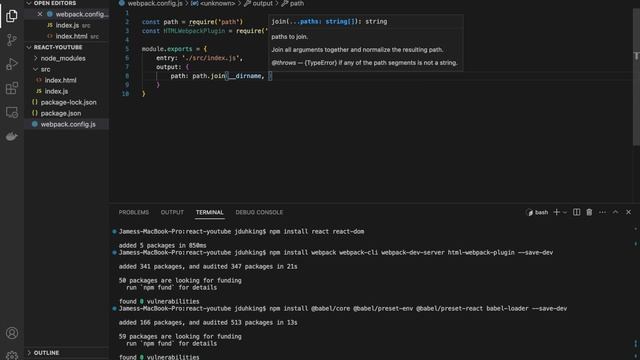The image size is (640, 360).
Task: Open the Explorer view in activity bar
Action: 12,16
